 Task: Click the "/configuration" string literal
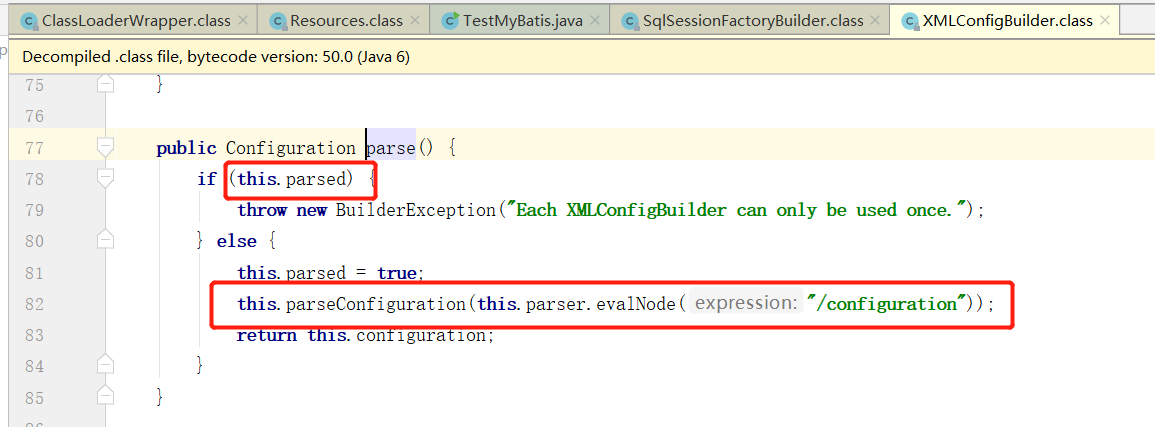887,304
